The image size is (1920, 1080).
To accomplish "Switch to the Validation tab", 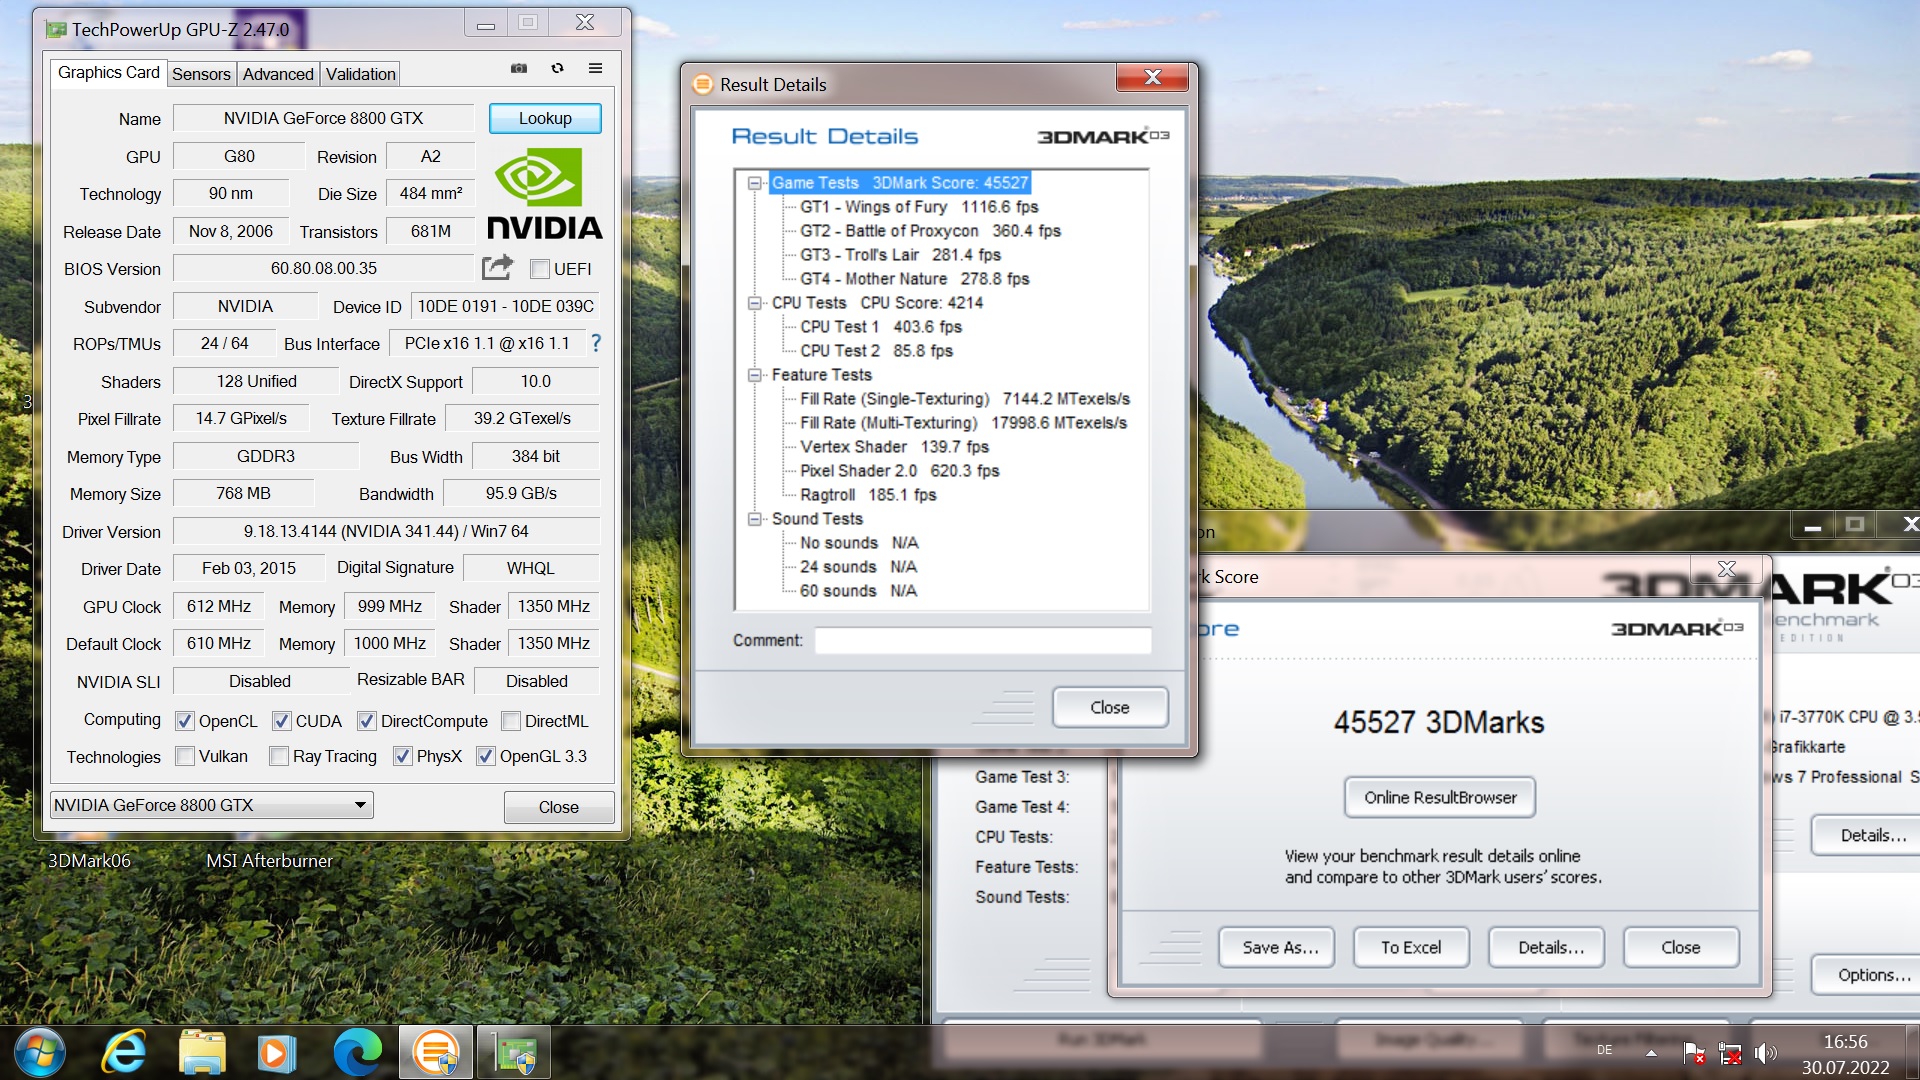I will [360, 74].
